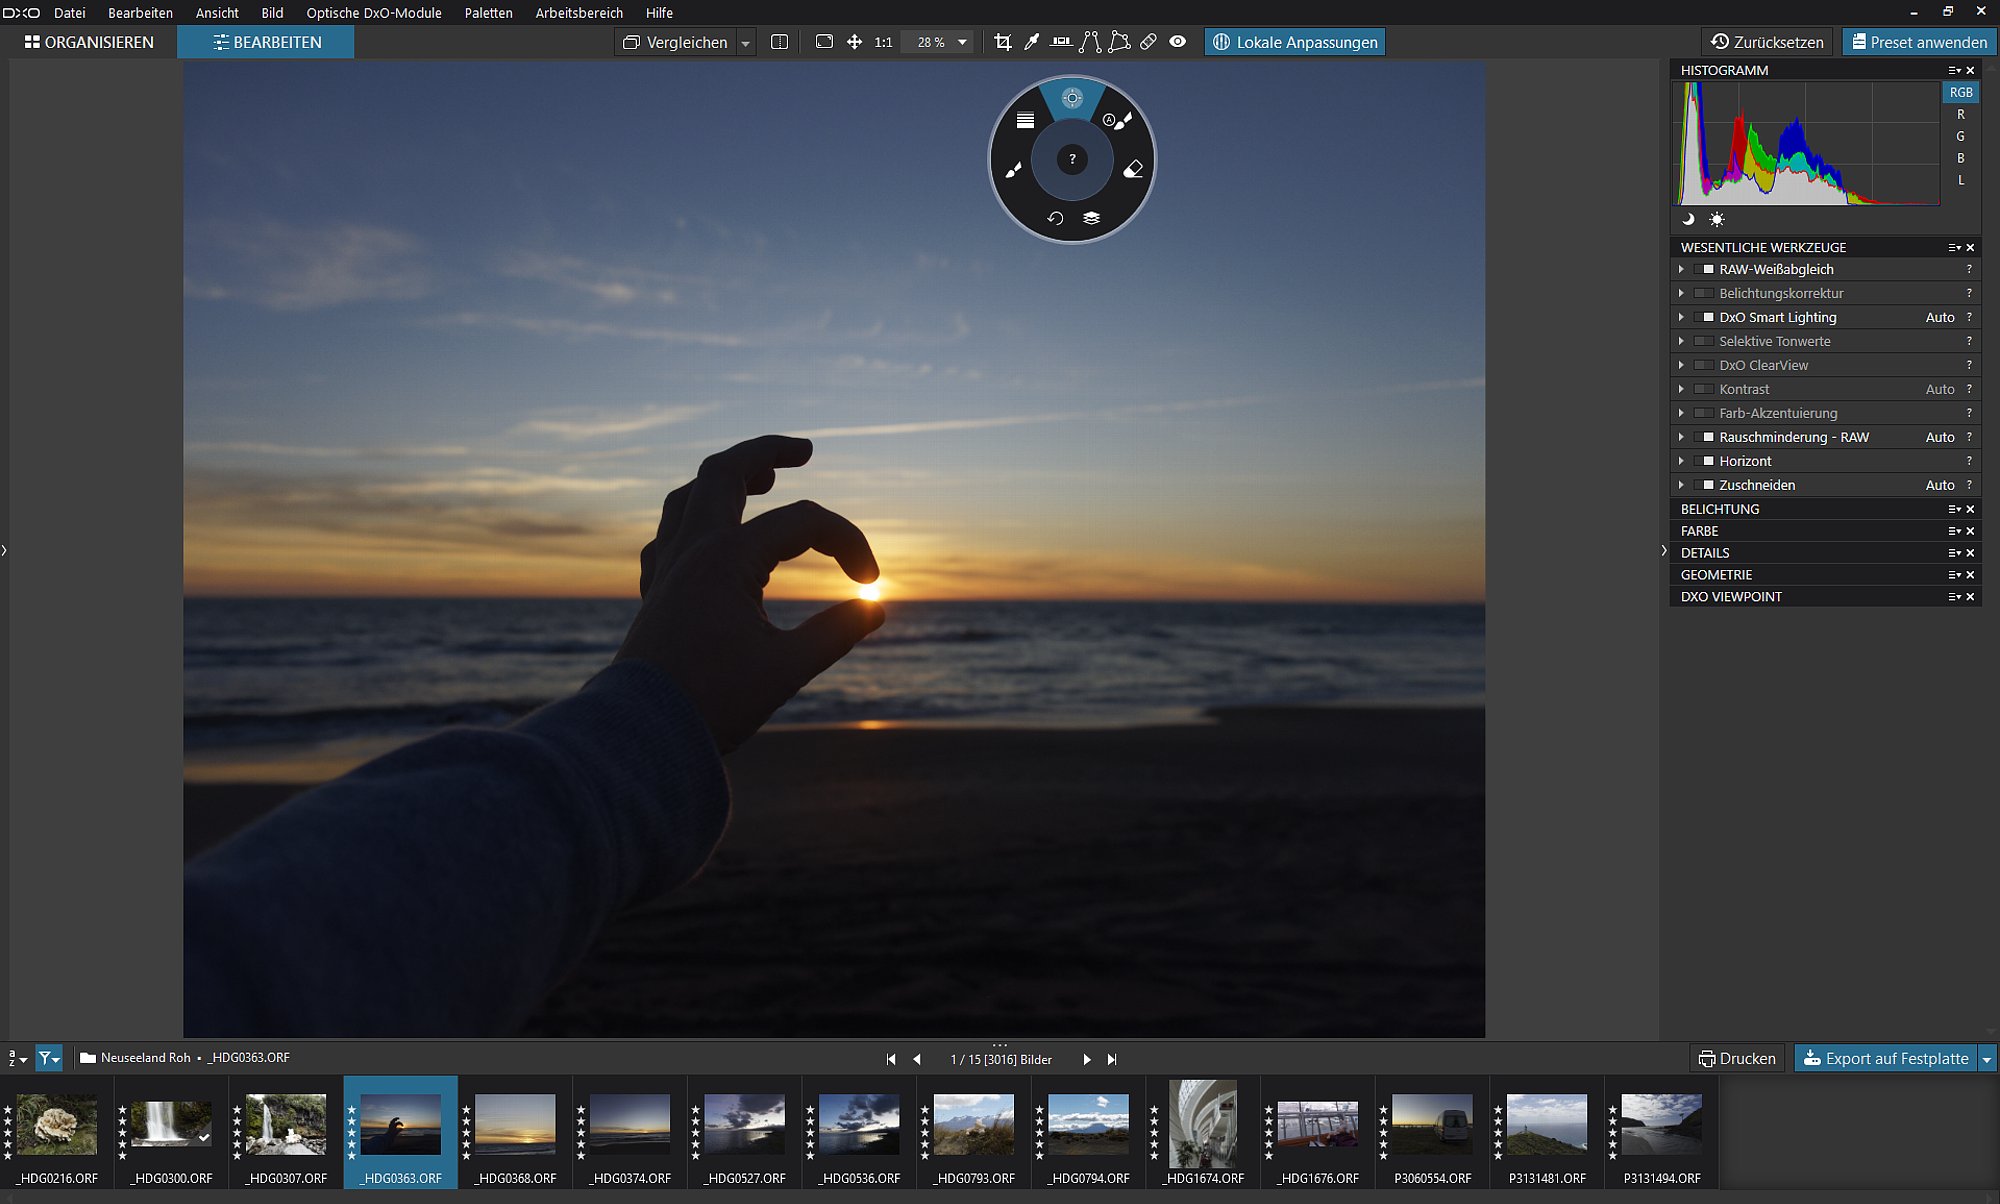Select the brush tool in radial menu

pyautogui.click(x=1013, y=170)
